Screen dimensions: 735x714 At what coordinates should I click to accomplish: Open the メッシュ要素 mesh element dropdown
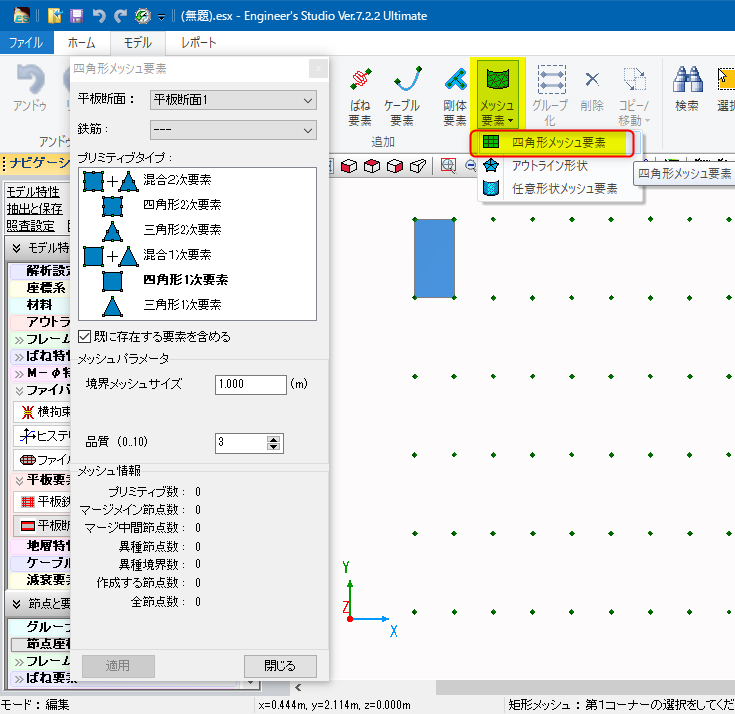(497, 95)
